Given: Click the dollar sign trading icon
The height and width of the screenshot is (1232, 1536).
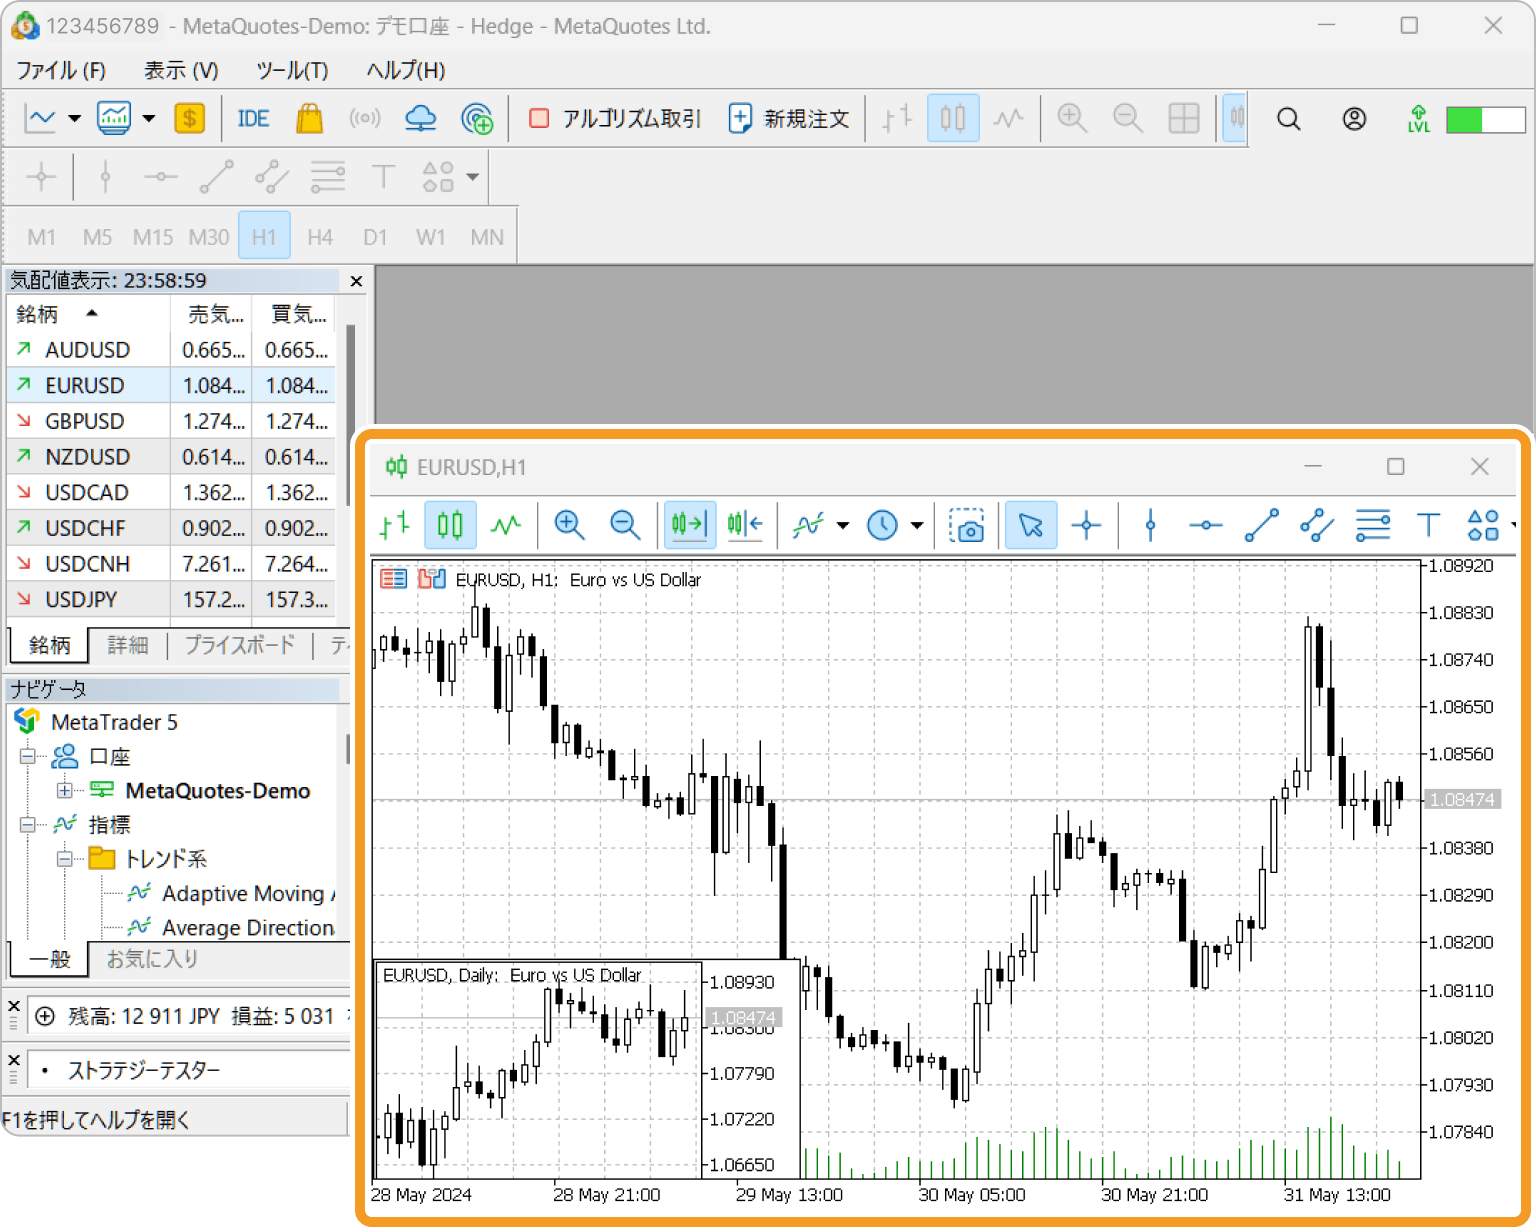Looking at the screenshot, I should (189, 119).
